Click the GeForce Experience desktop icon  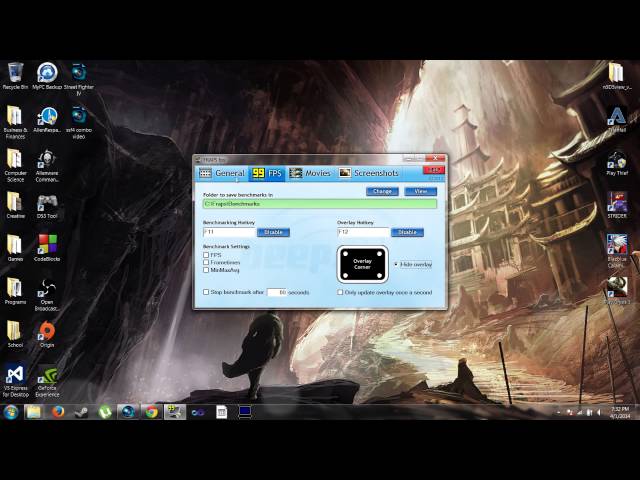(x=47, y=380)
